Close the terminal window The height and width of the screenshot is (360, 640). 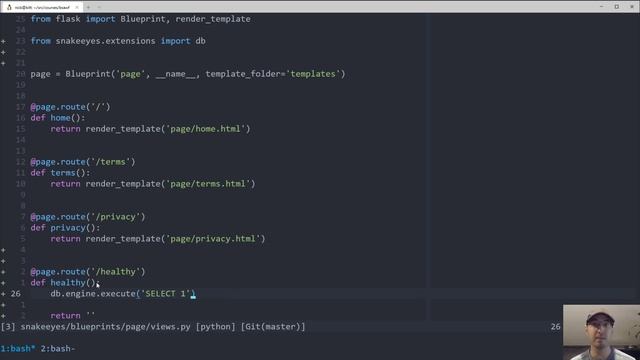click(632, 7)
